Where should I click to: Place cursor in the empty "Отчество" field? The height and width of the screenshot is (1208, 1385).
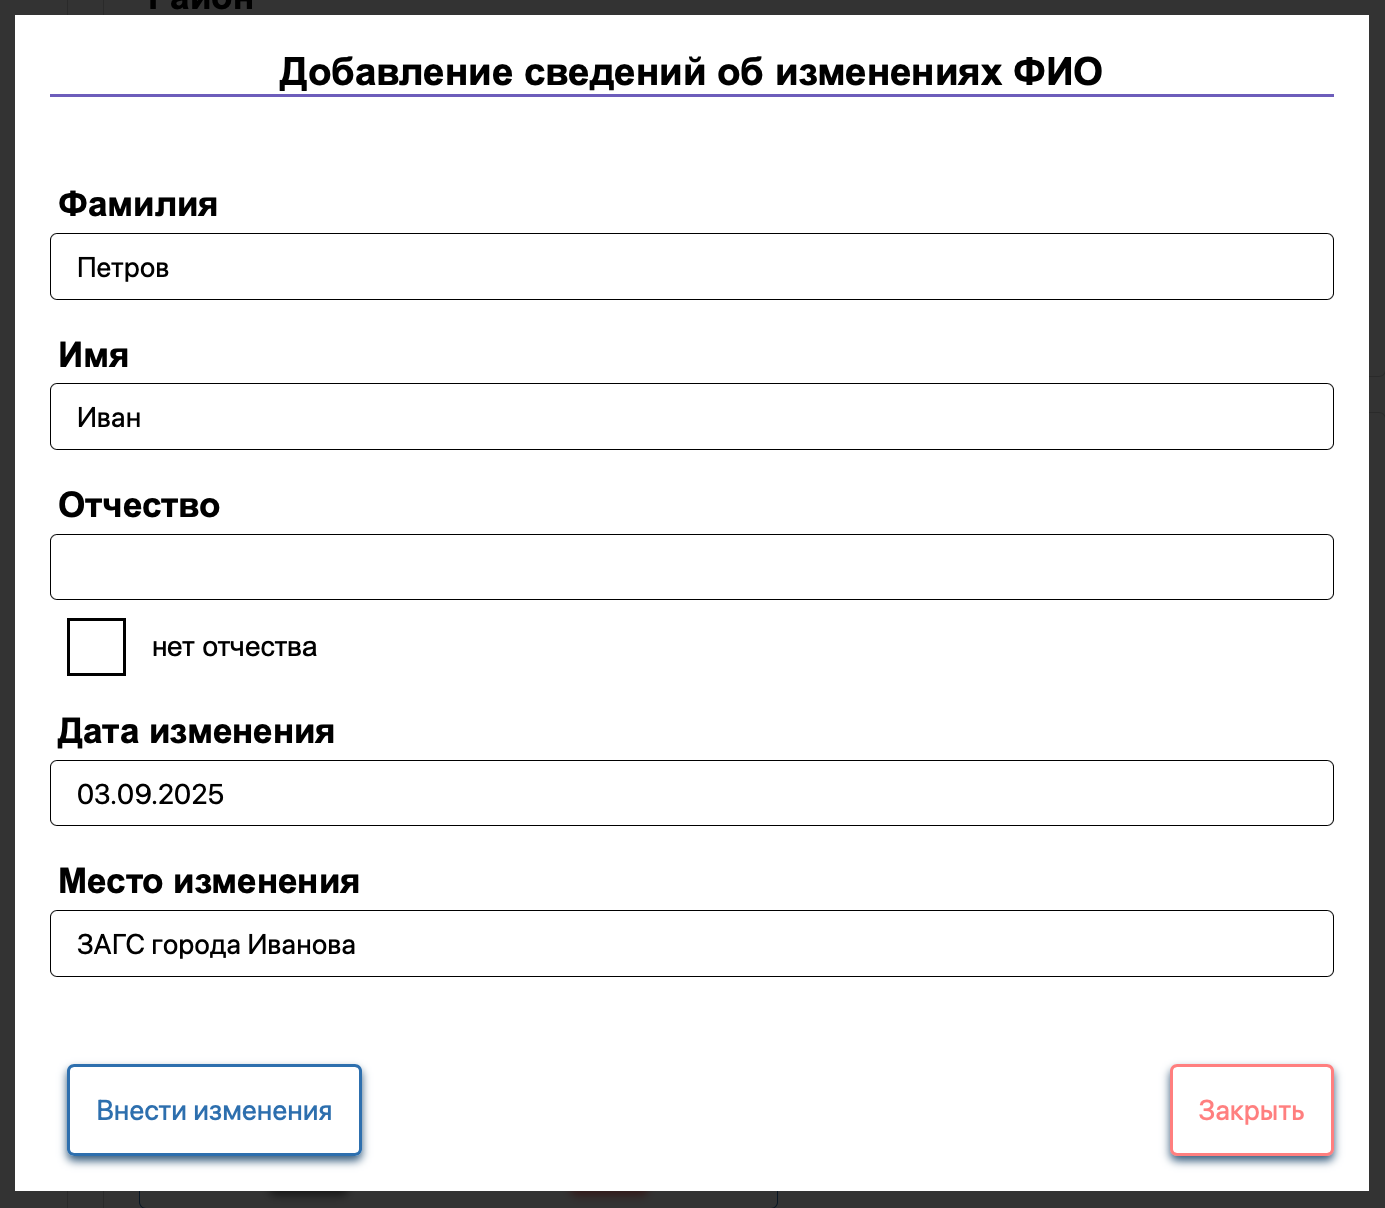(x=692, y=567)
